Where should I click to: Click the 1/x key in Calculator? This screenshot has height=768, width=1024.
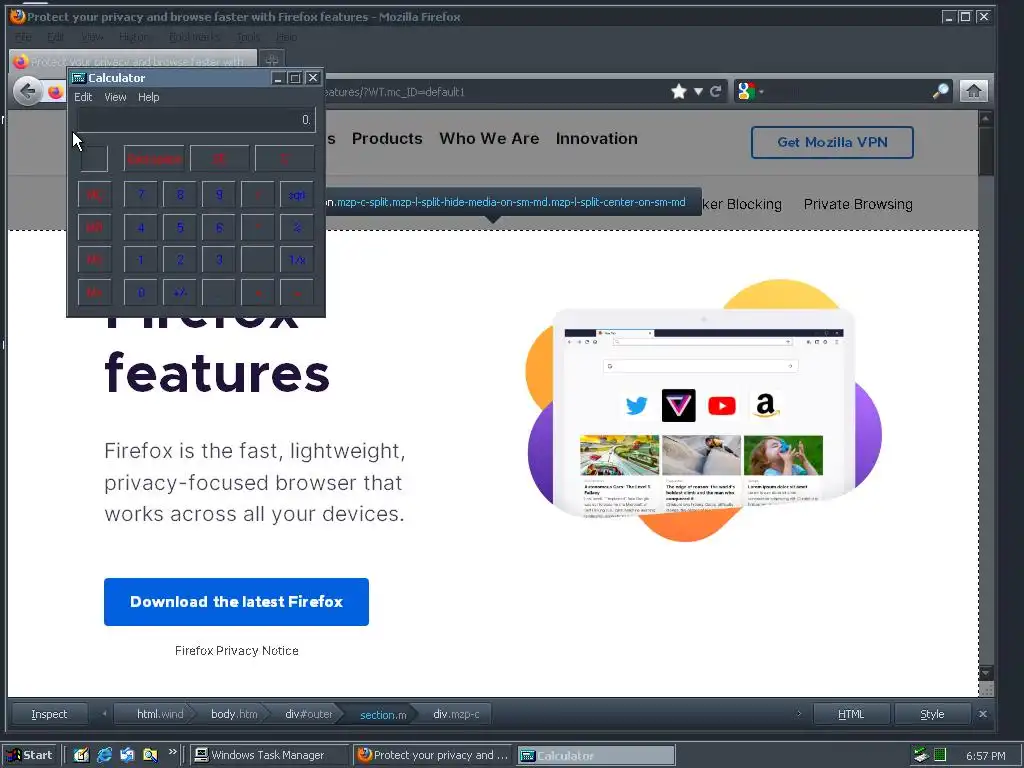pyautogui.click(x=296, y=260)
